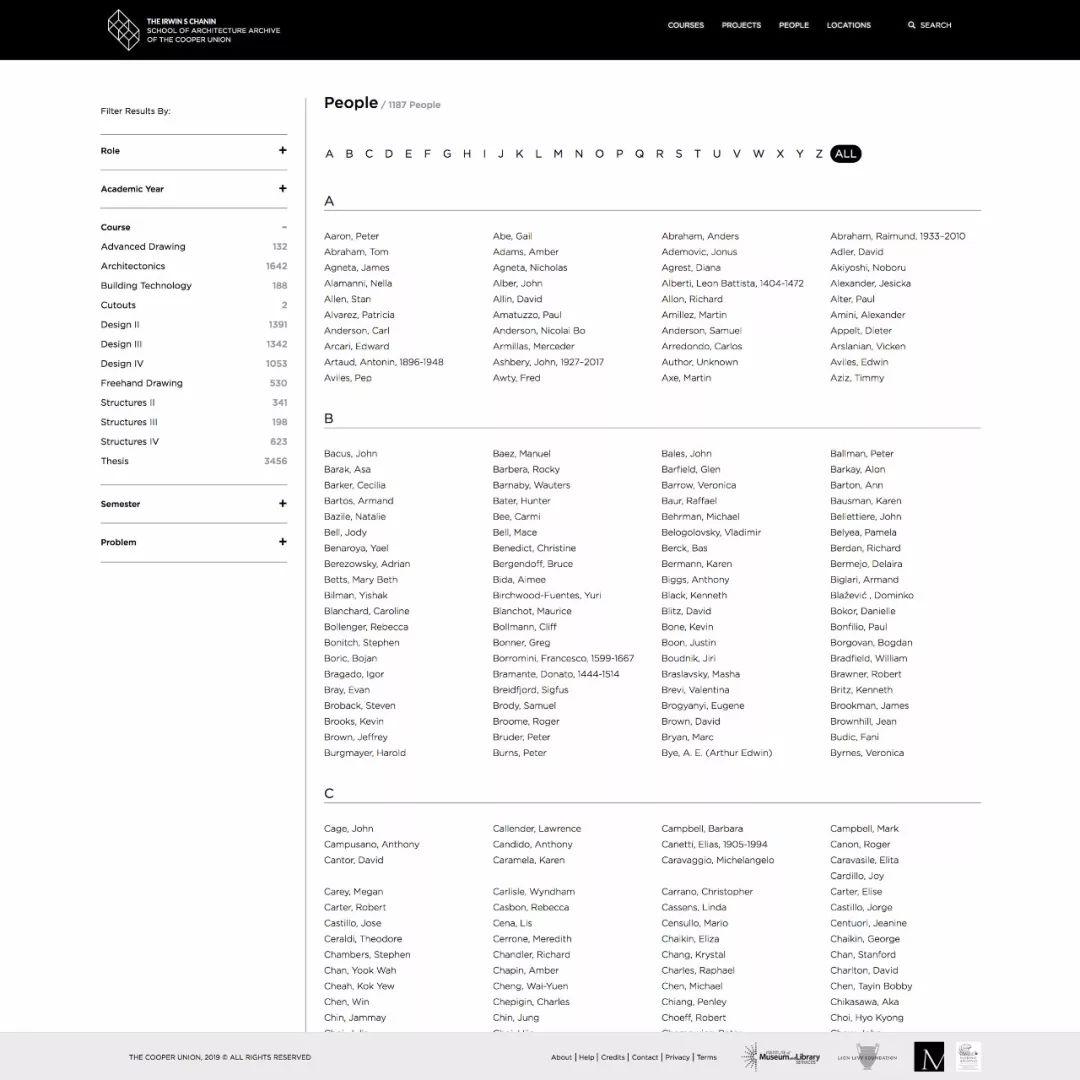Open Chen, Tayin Bobby's page
The width and height of the screenshot is (1080, 1080).
871,986
